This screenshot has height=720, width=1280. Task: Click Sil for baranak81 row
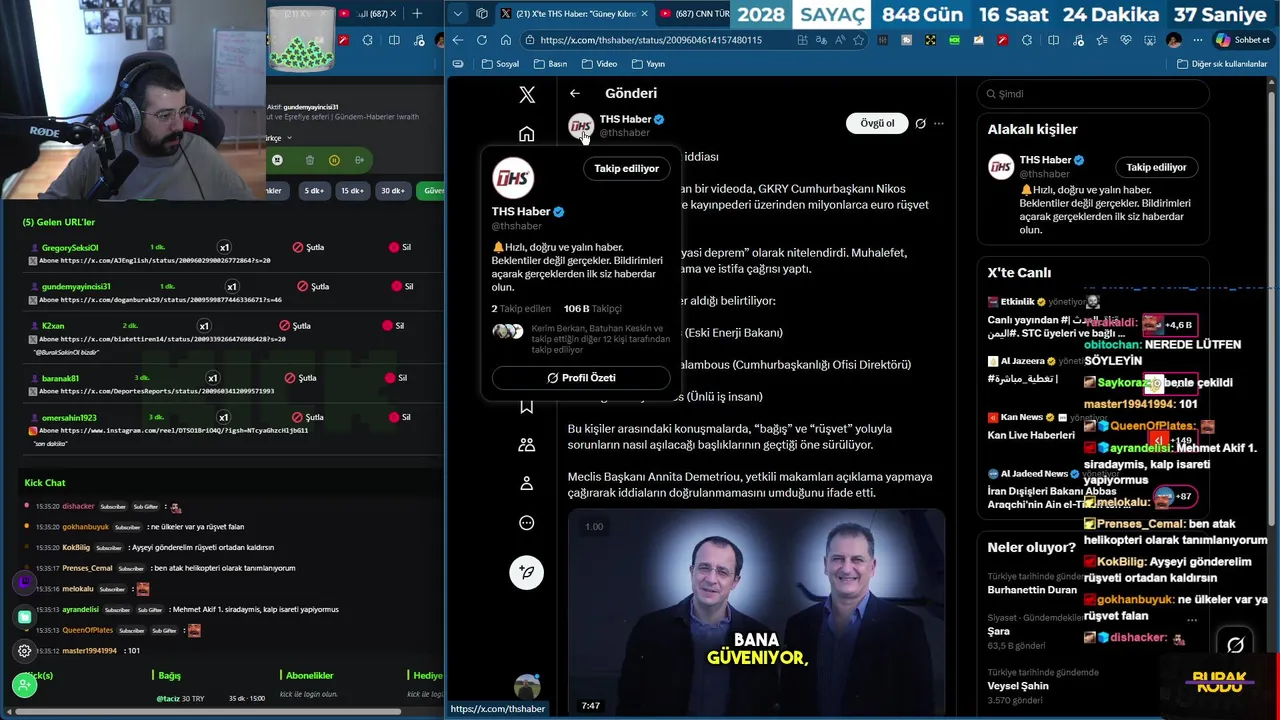(397, 378)
